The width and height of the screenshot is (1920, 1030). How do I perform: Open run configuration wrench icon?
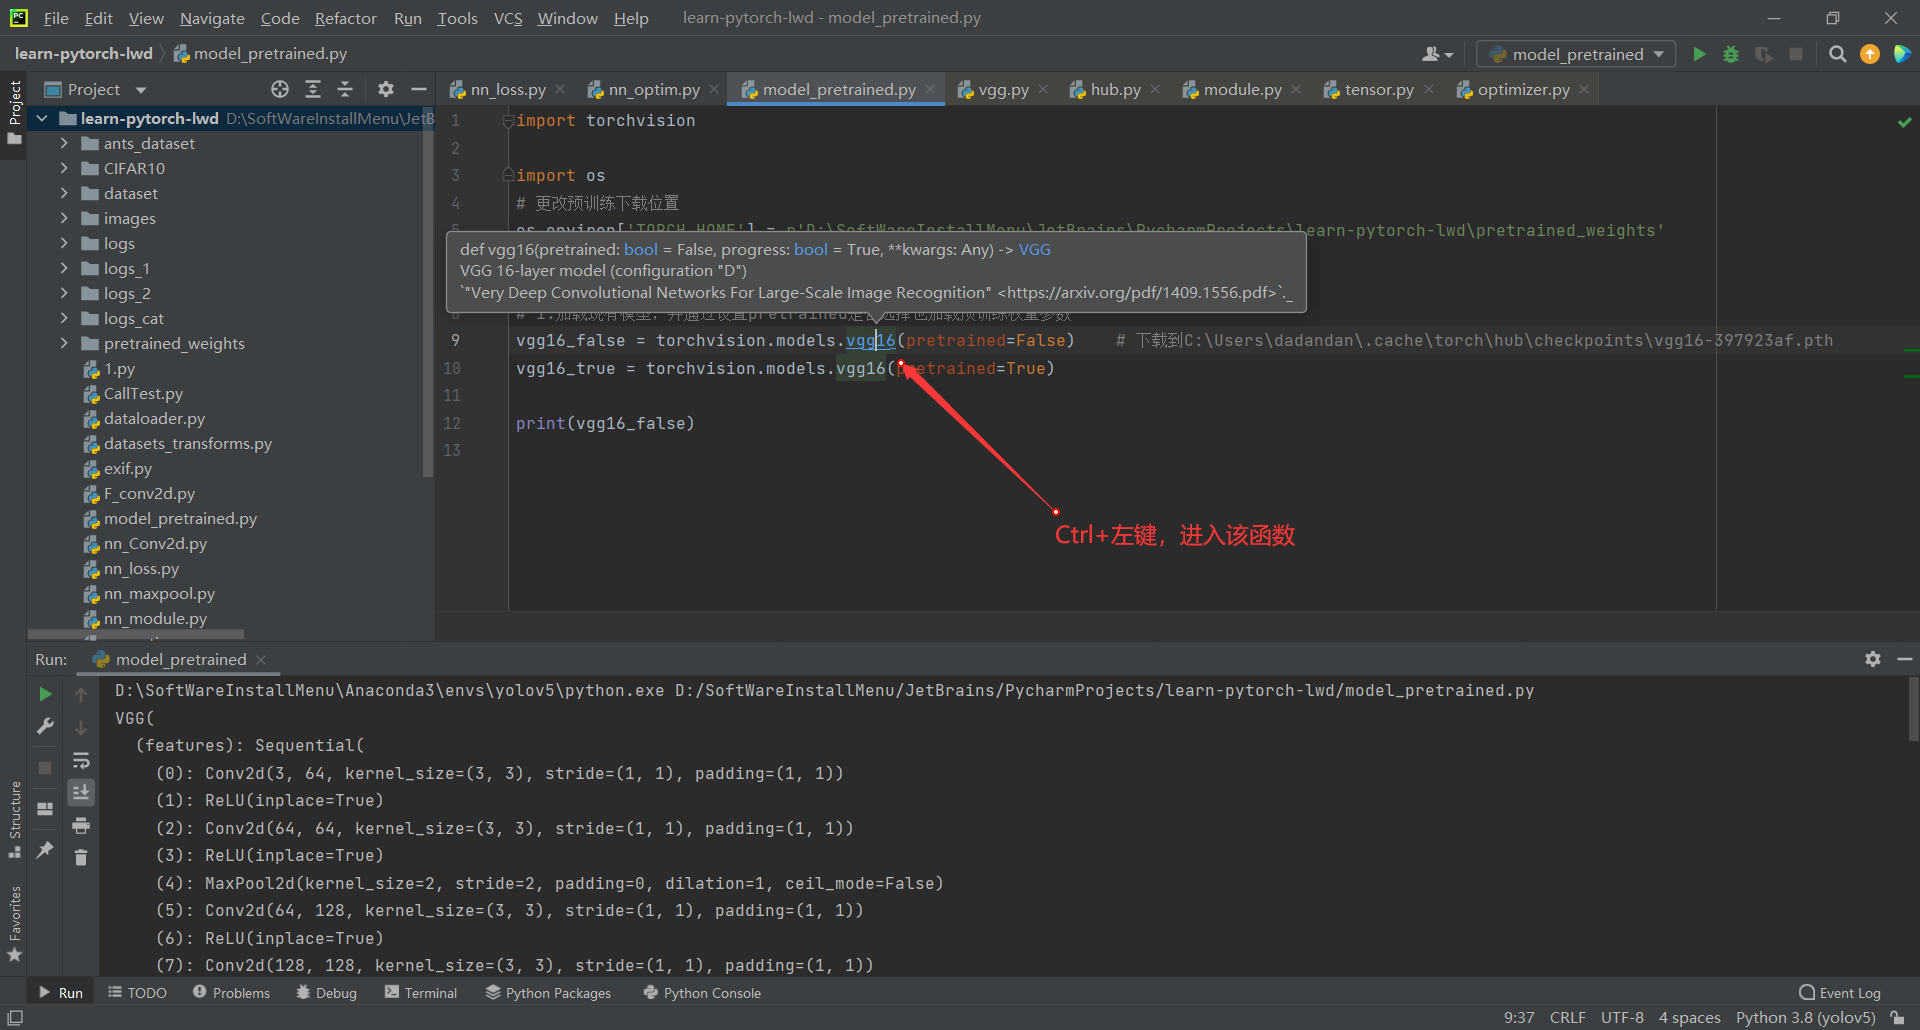click(x=45, y=727)
